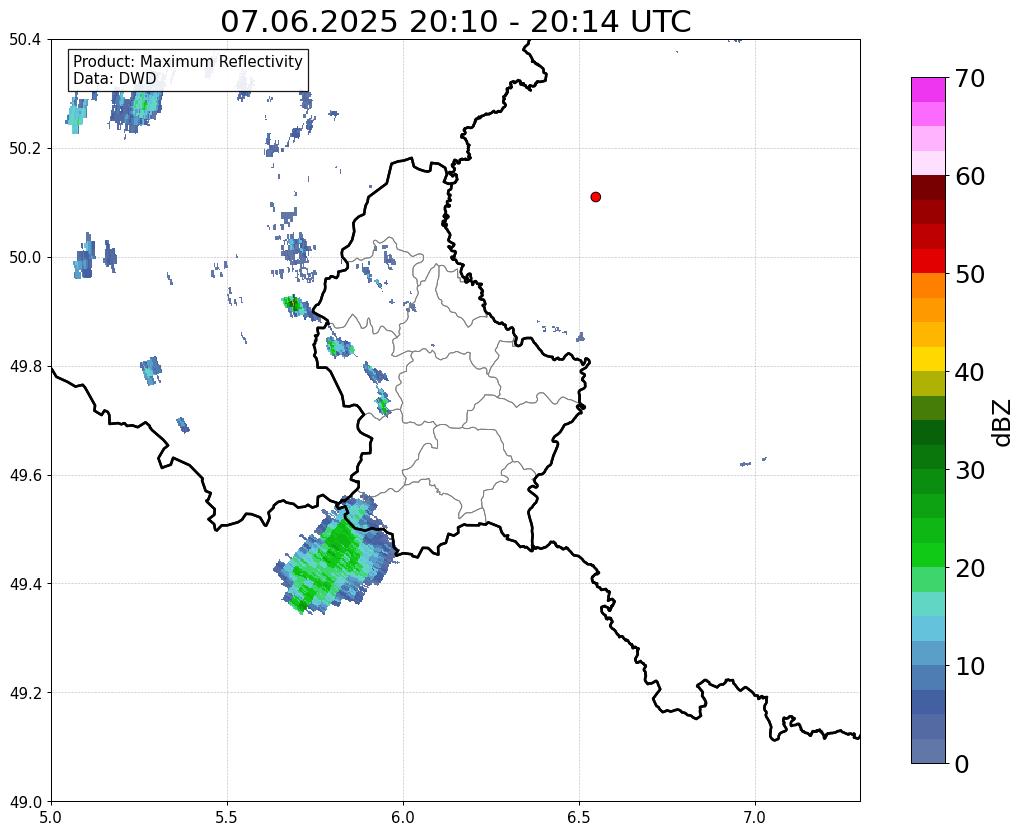This screenshot has width=1023, height=834.
Task: Click the longitude tick label 6.0
Action: tap(403, 818)
